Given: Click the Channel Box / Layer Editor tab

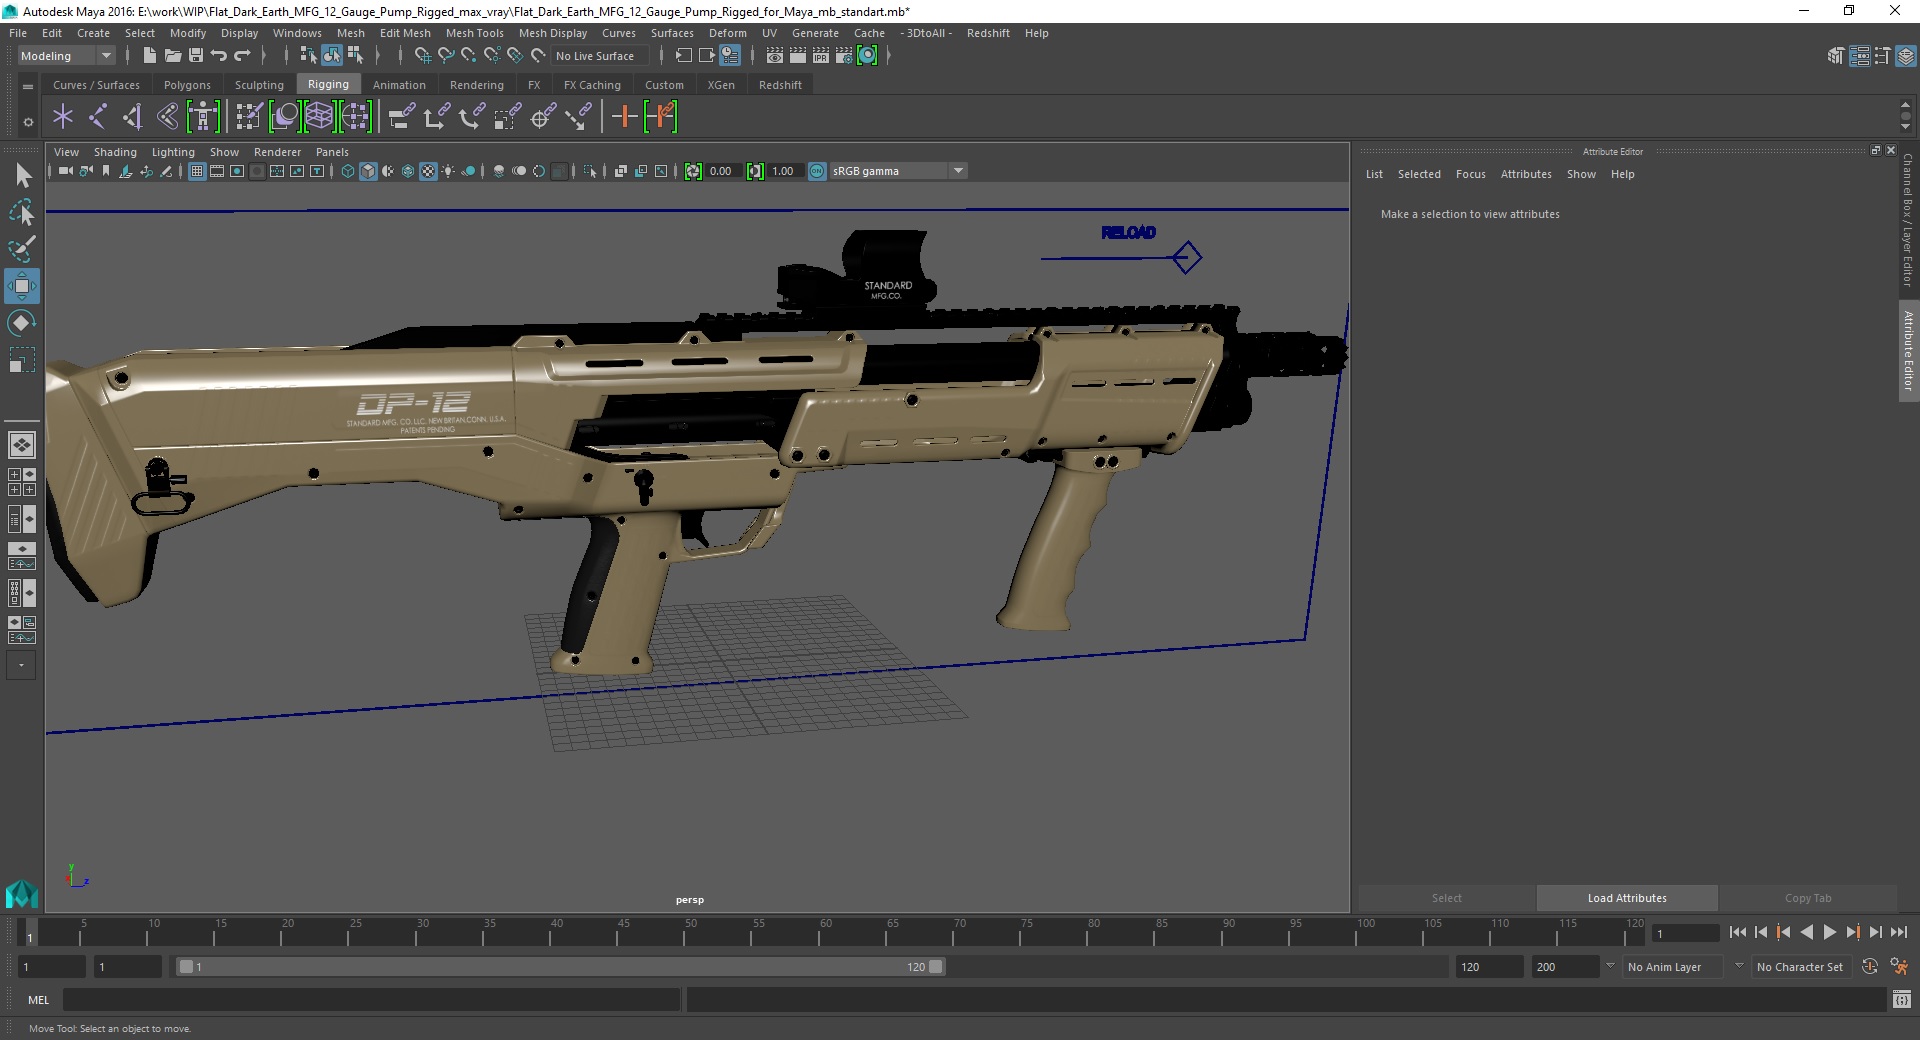Looking at the screenshot, I should tap(1908, 220).
